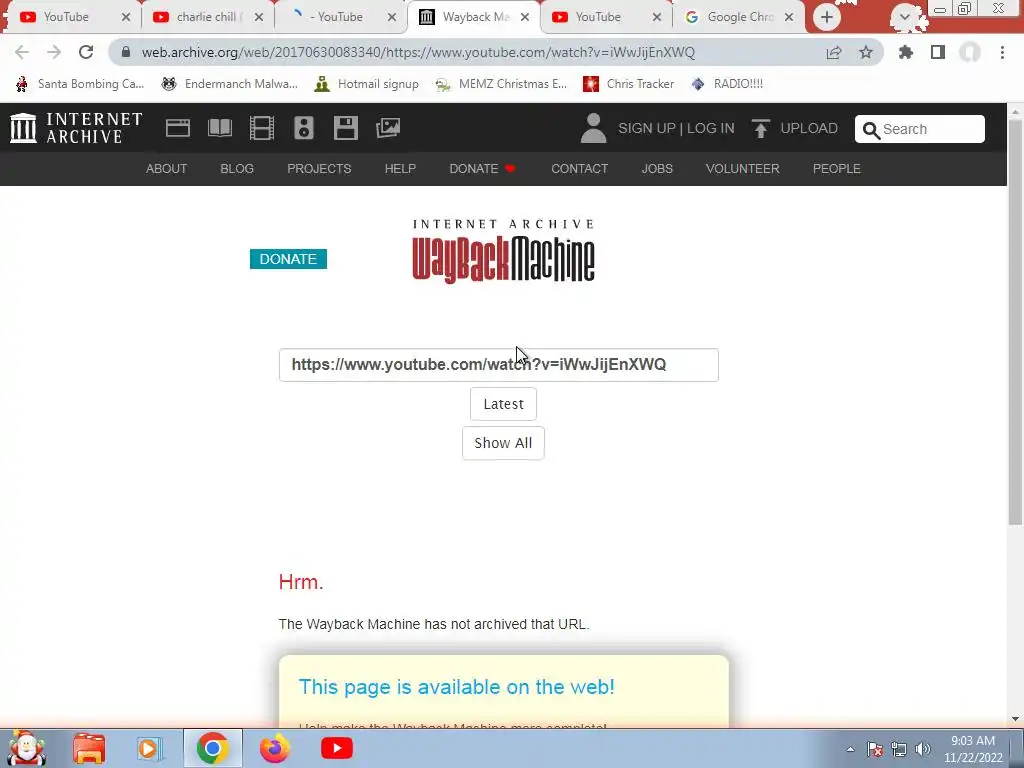Screen dimensions: 1024x768
Task: Open the tab search dropdown arrow
Action: (x=904, y=17)
